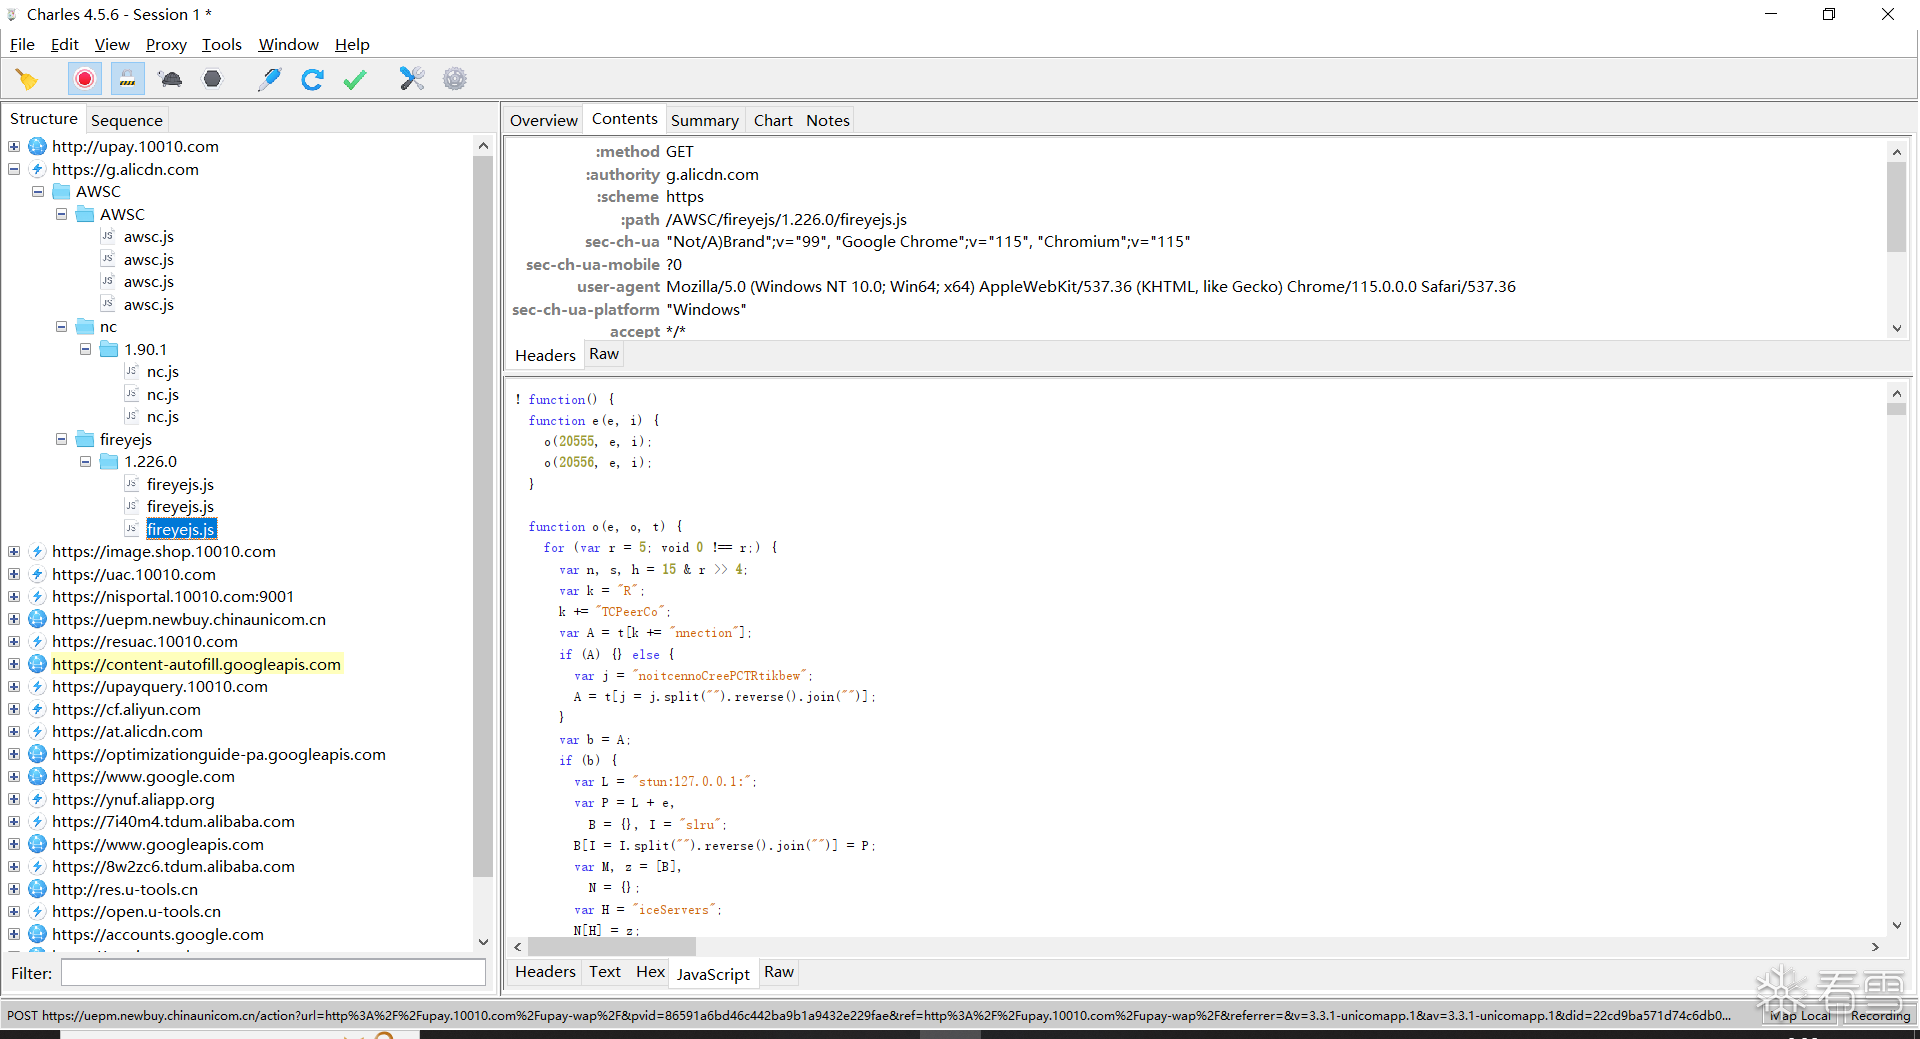Screen dimensions: 1920x1039
Task: Switch to the Notes tab
Action: pos(828,120)
